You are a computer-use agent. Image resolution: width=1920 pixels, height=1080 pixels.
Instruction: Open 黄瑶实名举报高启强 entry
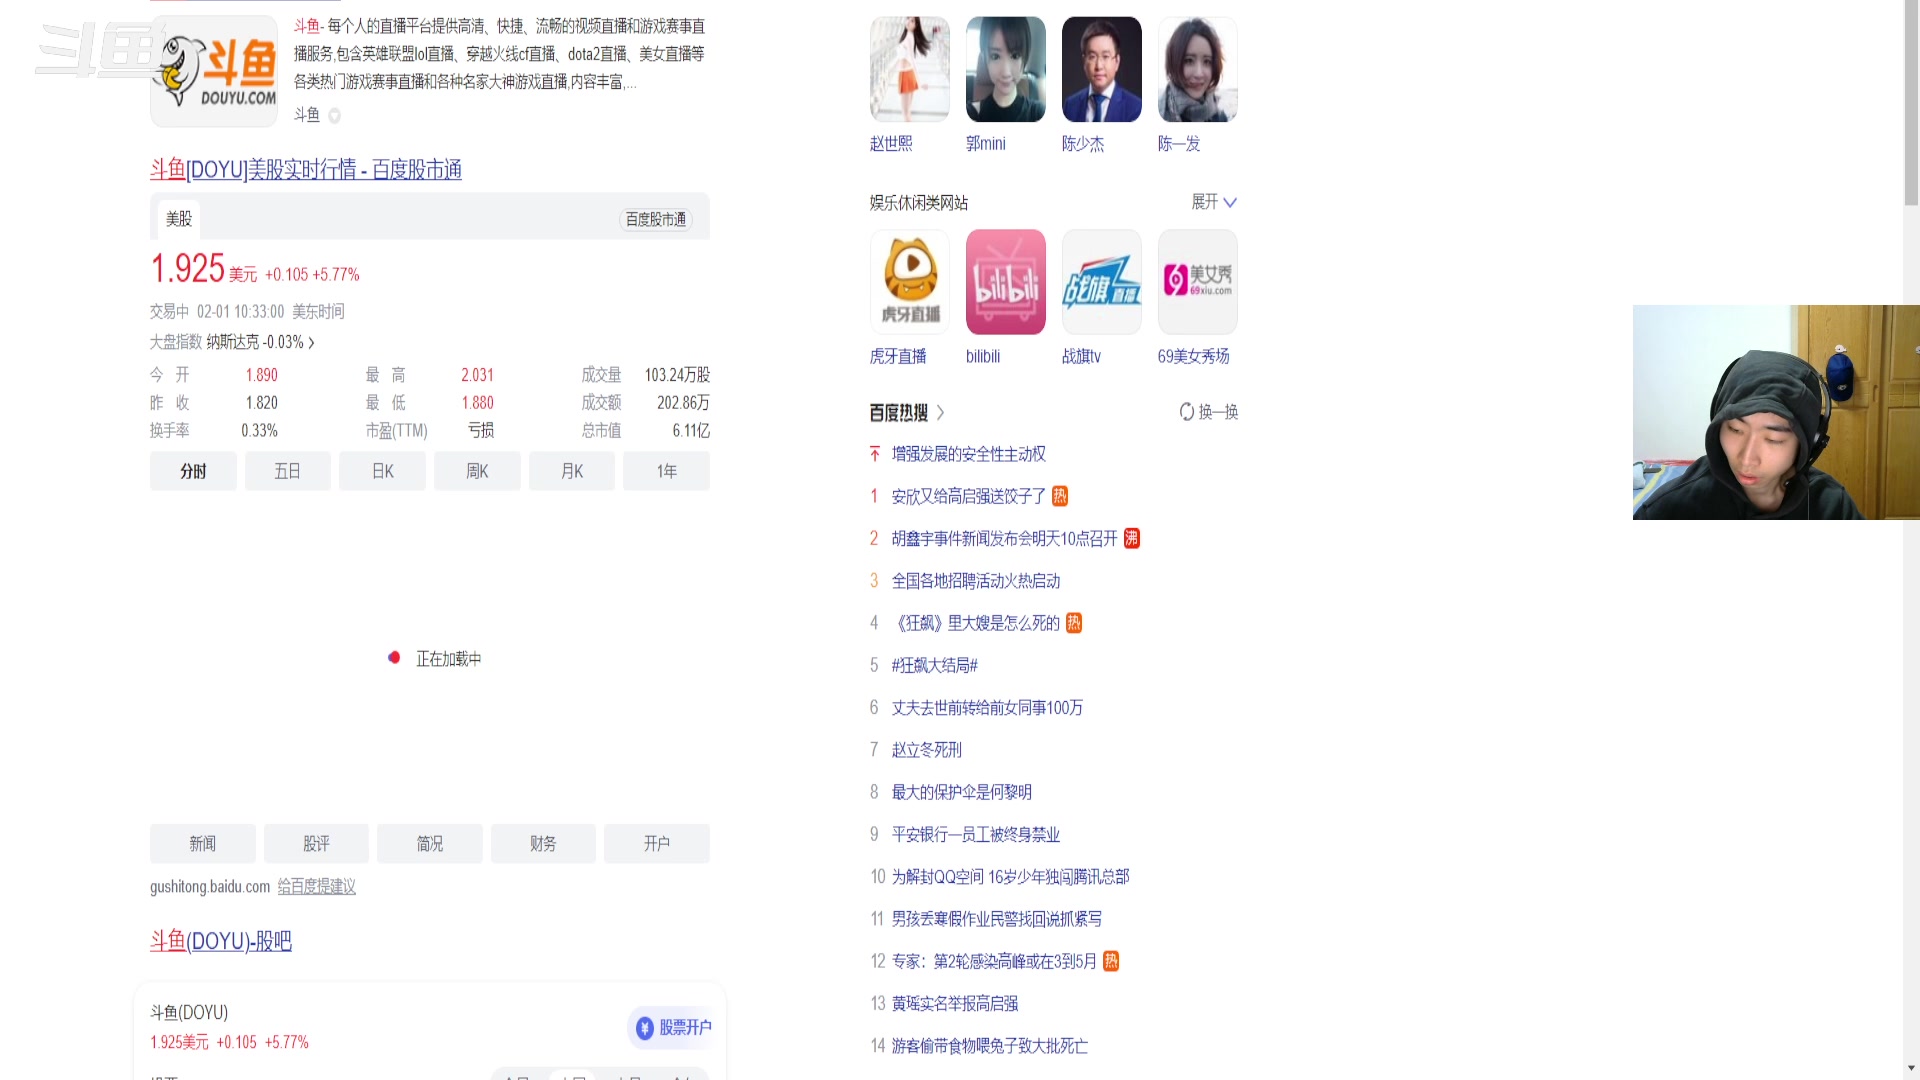955,1004
